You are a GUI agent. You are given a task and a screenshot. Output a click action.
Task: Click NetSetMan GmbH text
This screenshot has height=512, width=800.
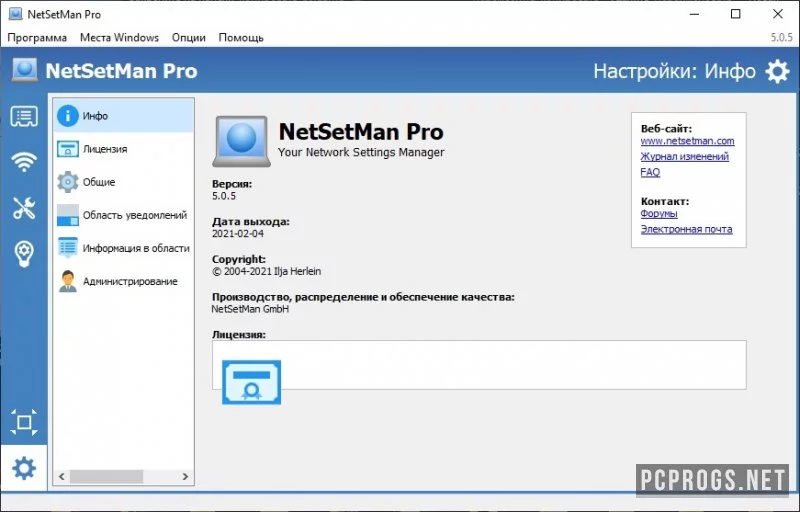[x=250, y=309]
